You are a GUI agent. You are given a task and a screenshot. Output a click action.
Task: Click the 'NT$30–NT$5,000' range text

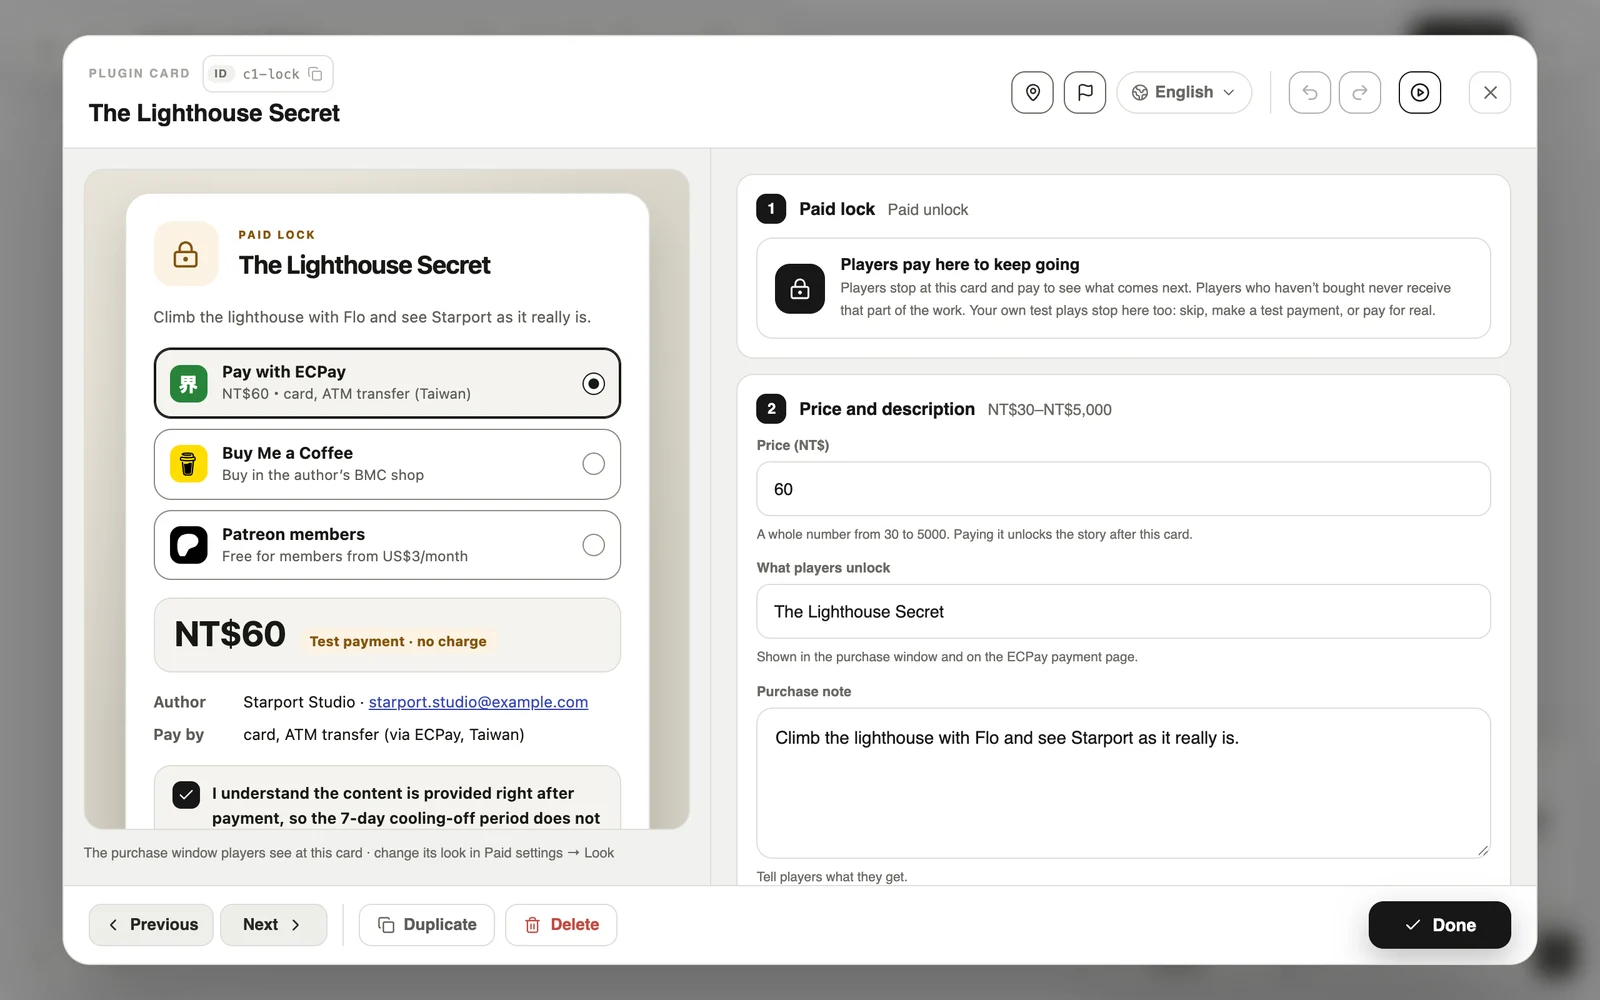point(1050,410)
